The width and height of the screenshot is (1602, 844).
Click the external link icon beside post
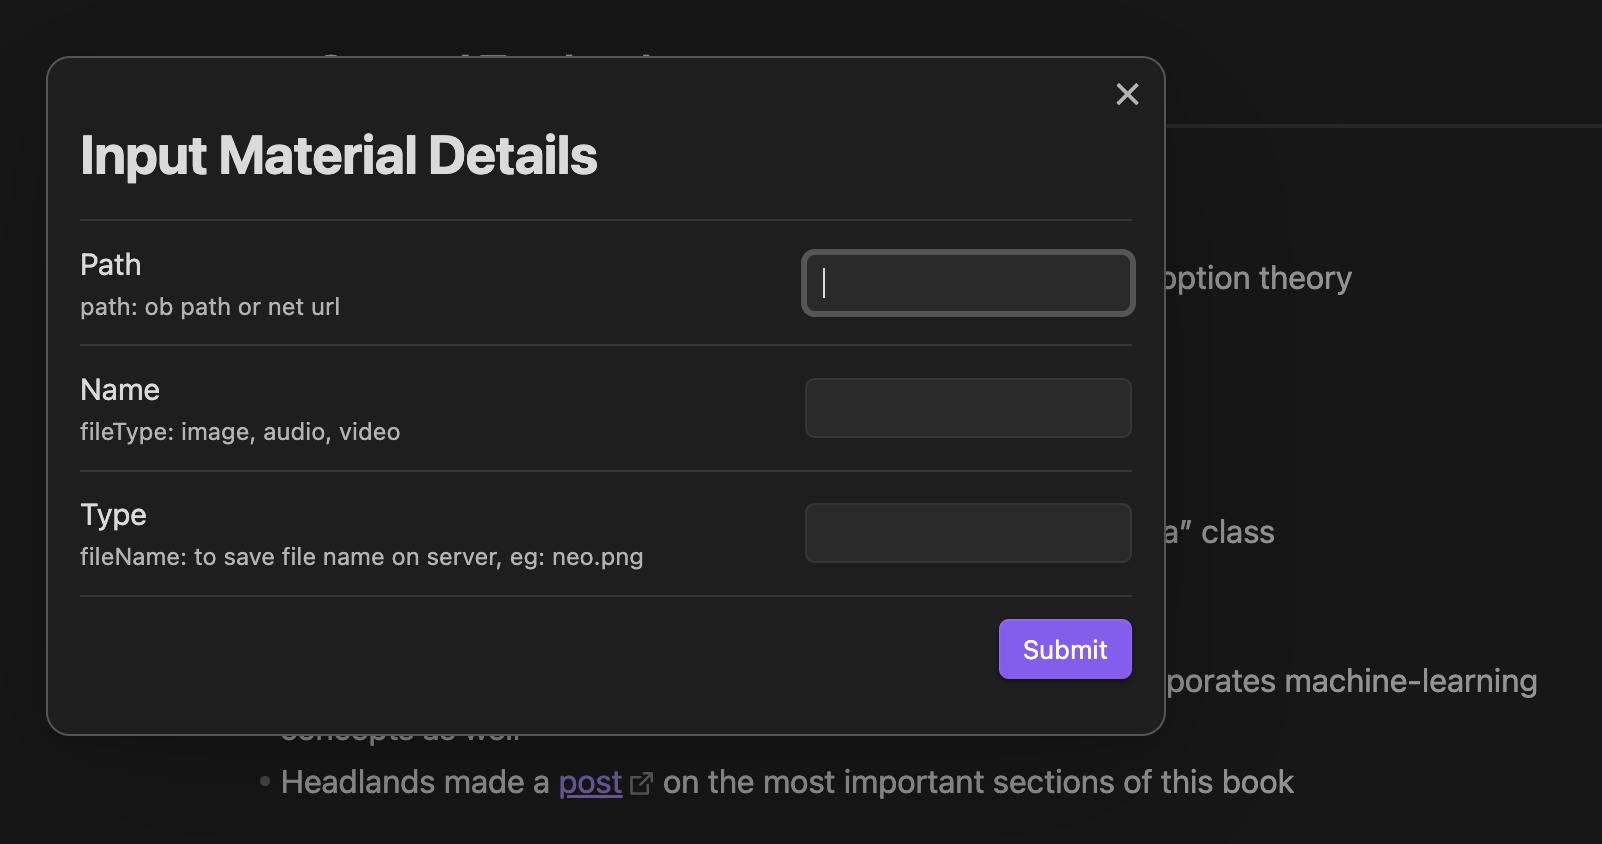641,784
